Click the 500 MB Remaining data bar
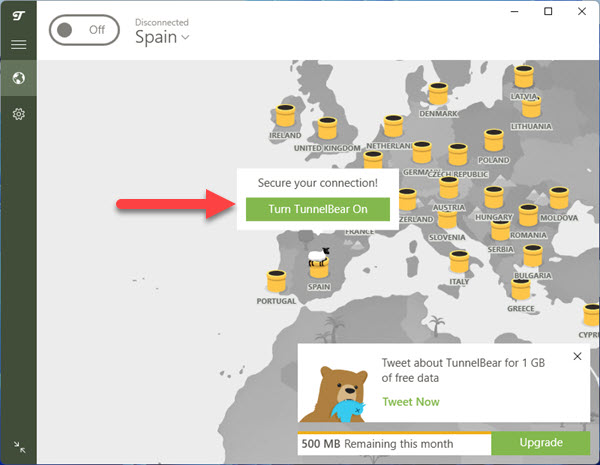The width and height of the screenshot is (600, 465). [x=394, y=444]
